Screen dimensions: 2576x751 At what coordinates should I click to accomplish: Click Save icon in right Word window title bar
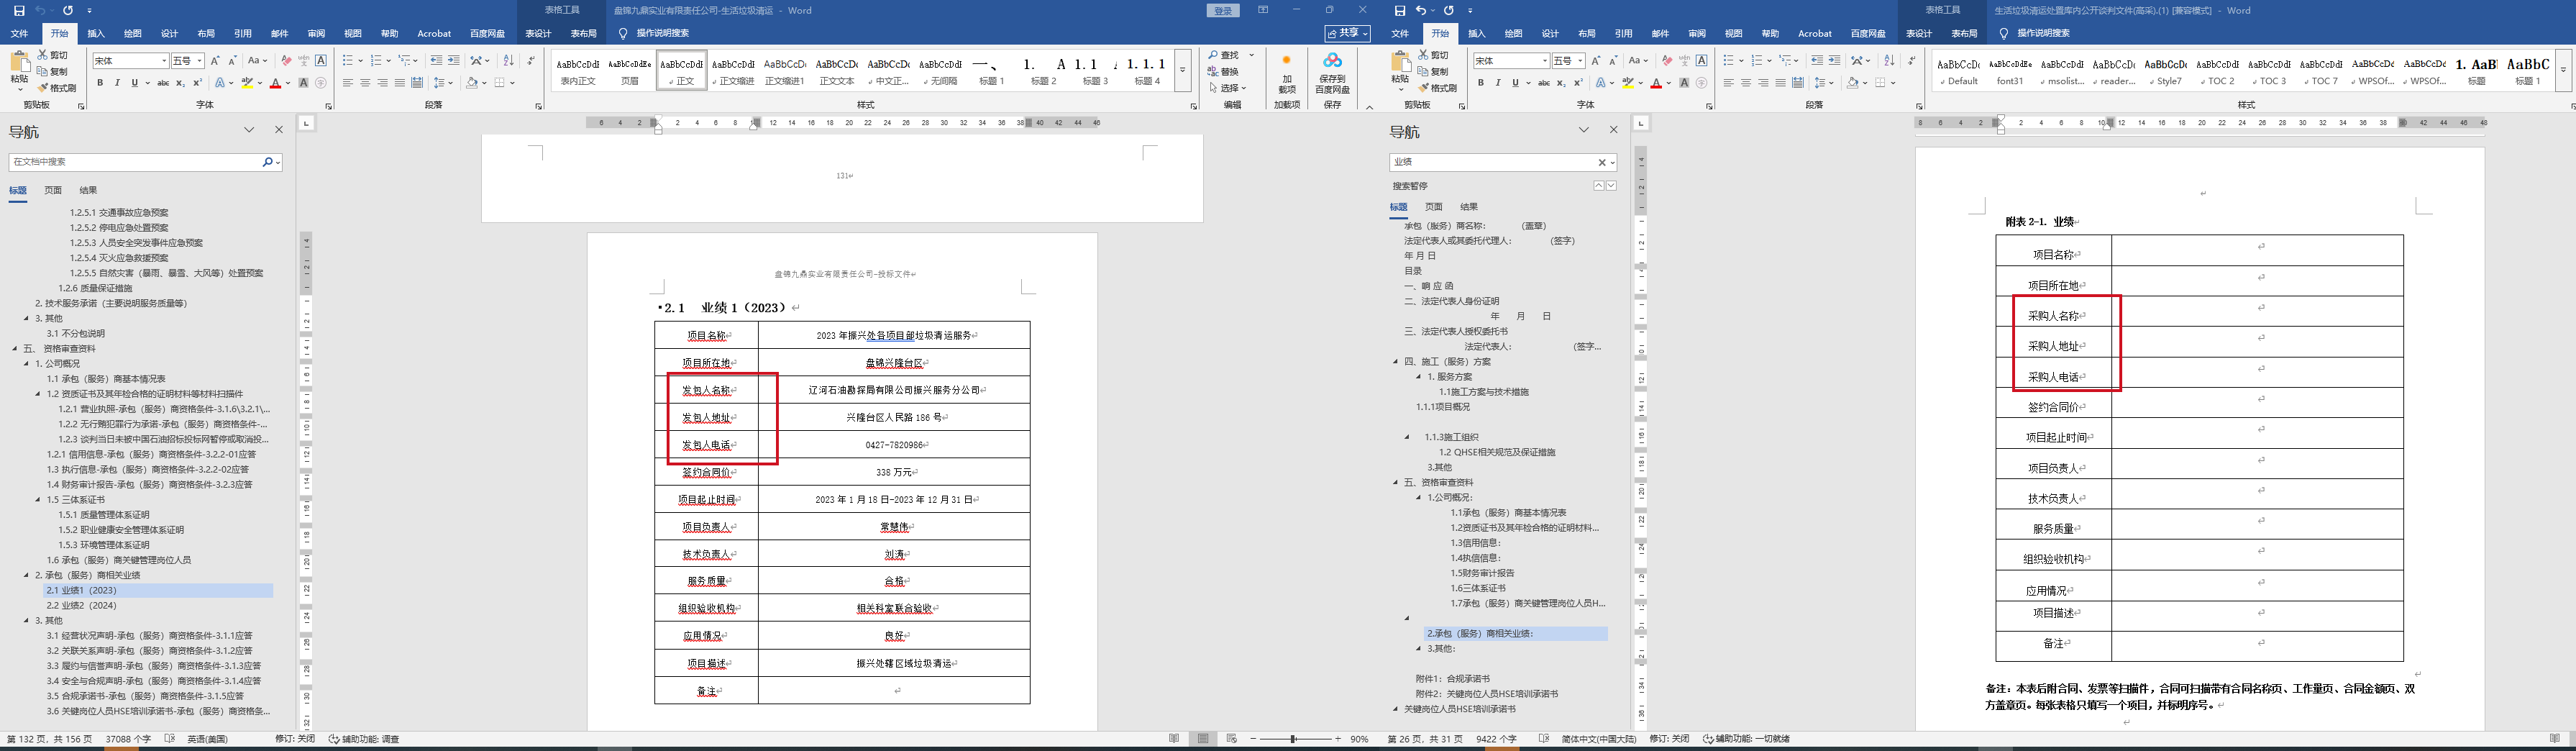1399,10
